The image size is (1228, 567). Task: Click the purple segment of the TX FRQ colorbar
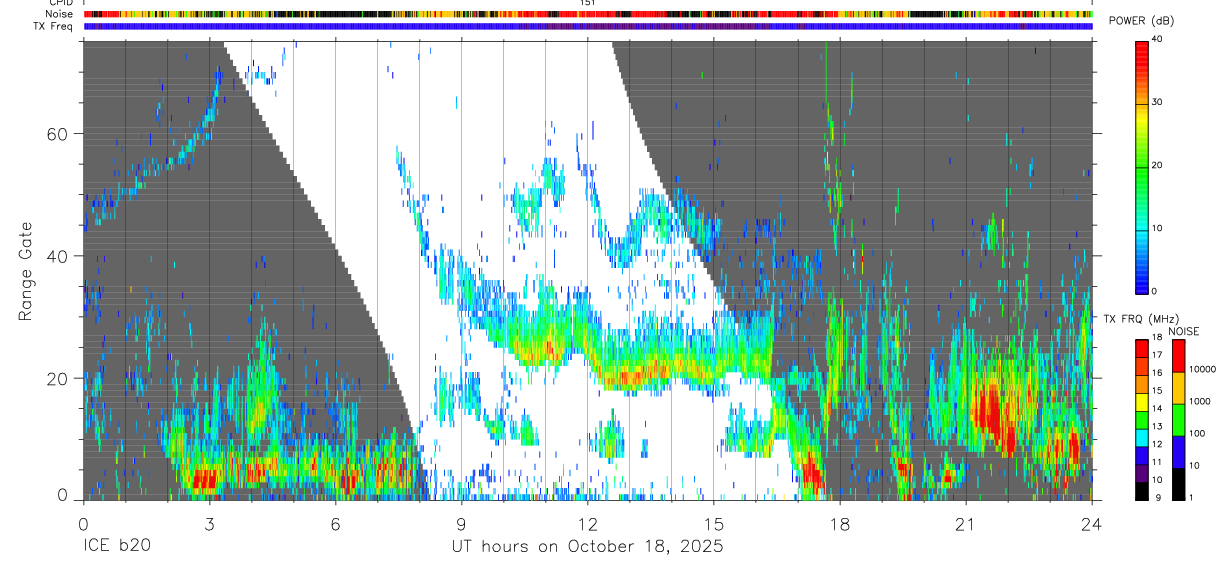point(1141,473)
